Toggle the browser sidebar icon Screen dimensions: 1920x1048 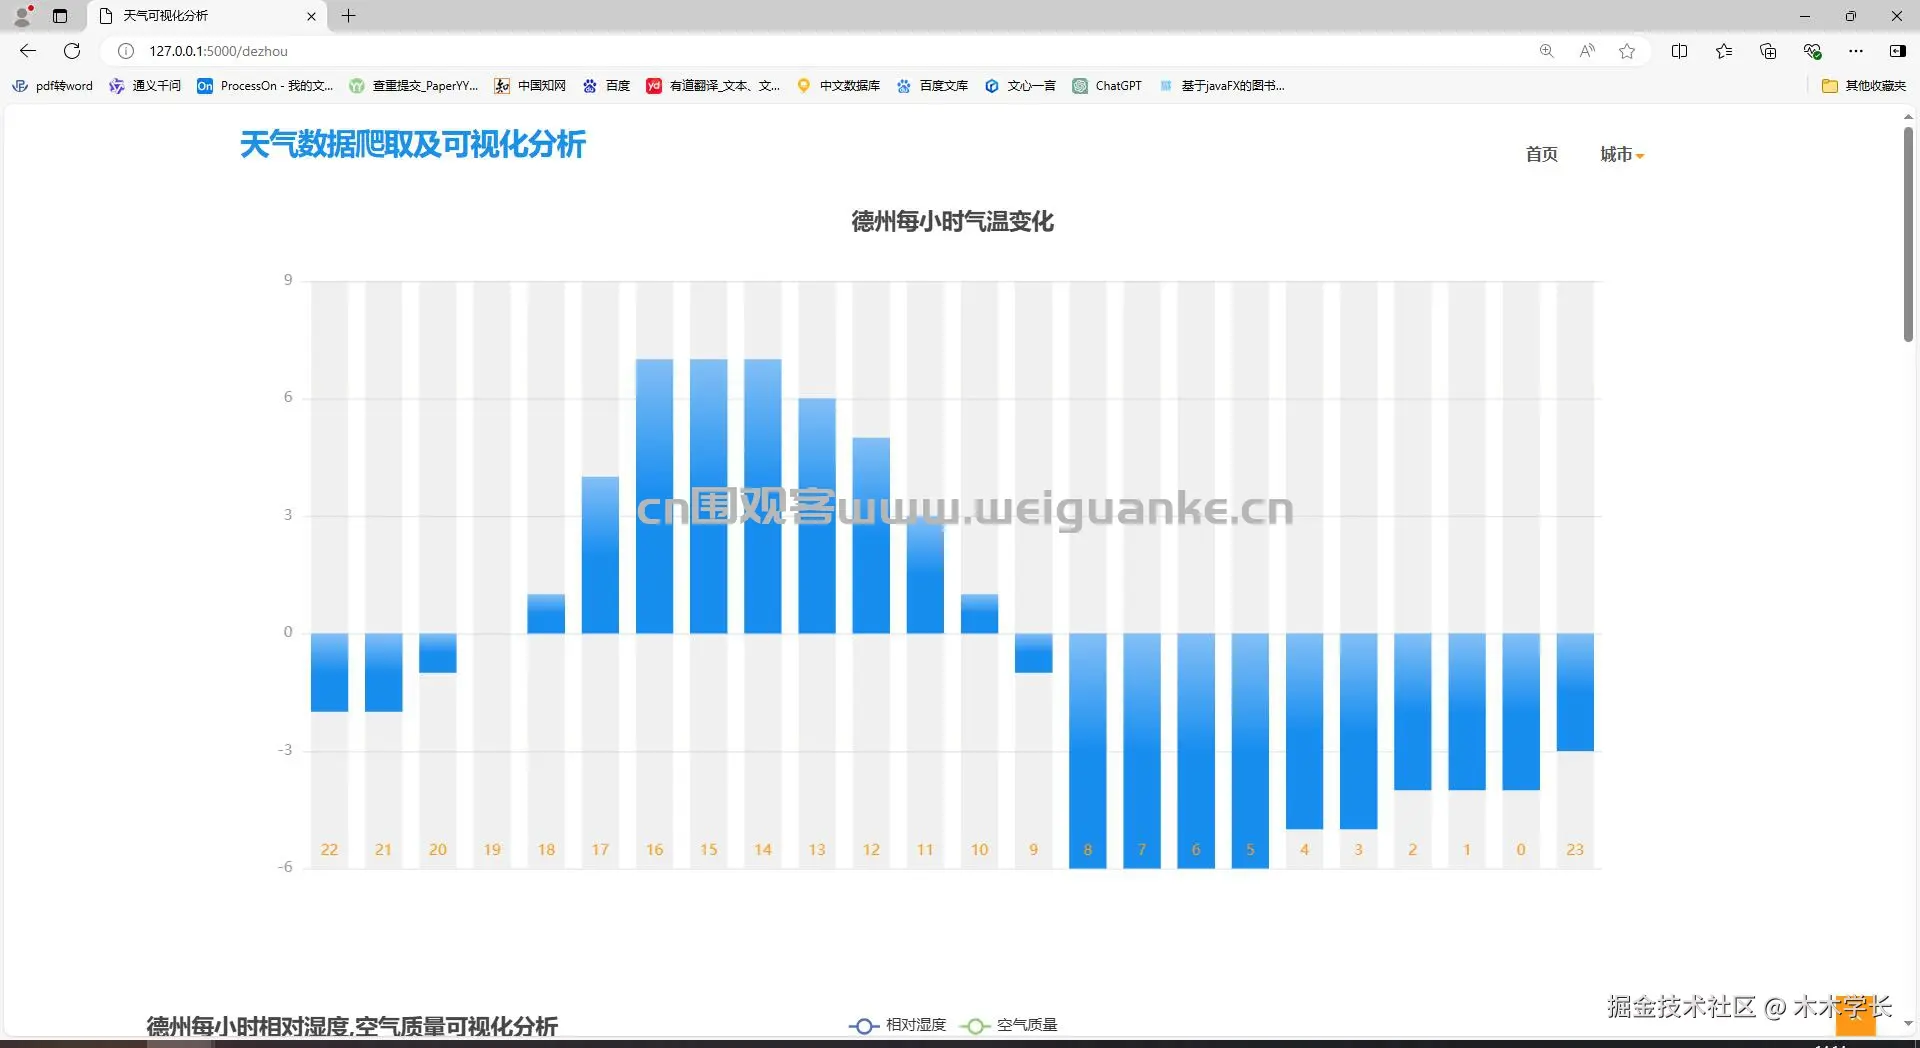point(1897,51)
